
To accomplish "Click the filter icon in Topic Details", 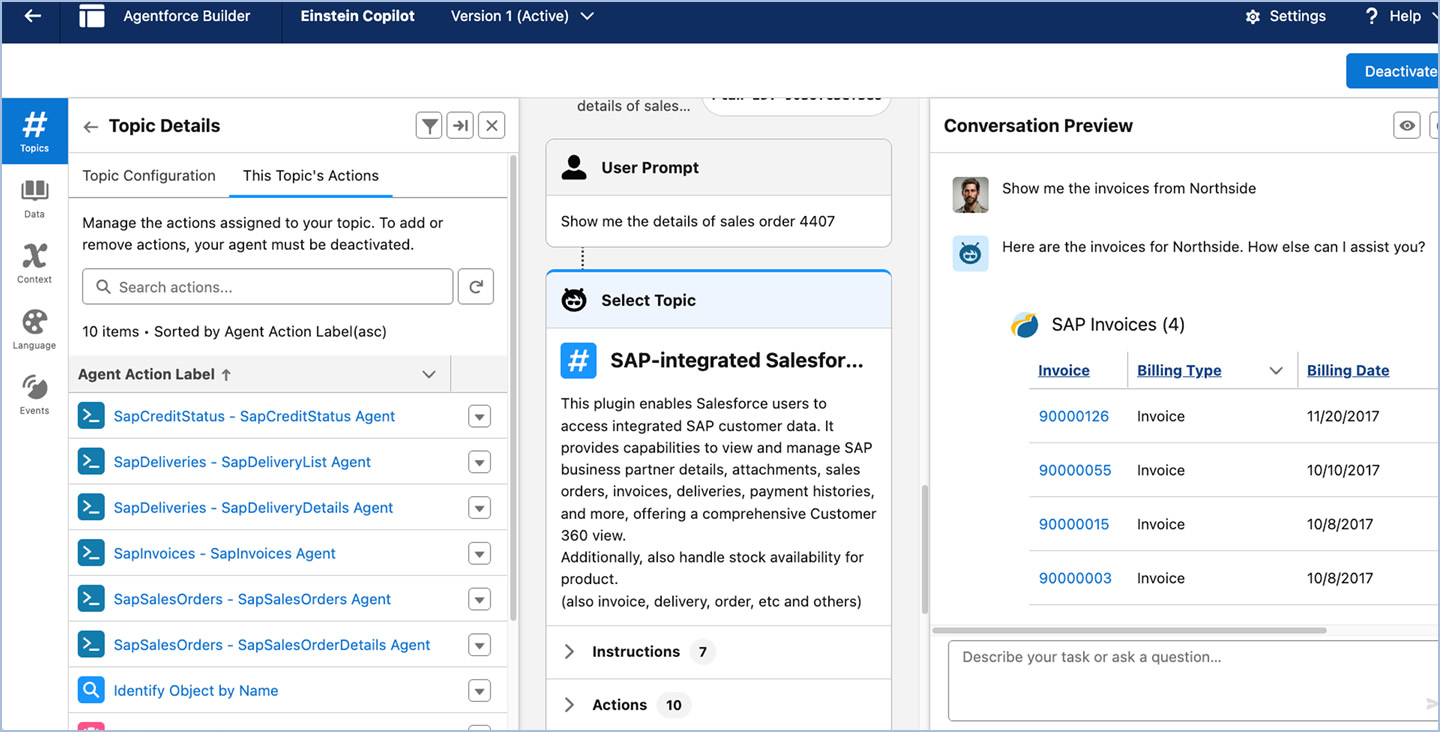I will [x=429, y=126].
